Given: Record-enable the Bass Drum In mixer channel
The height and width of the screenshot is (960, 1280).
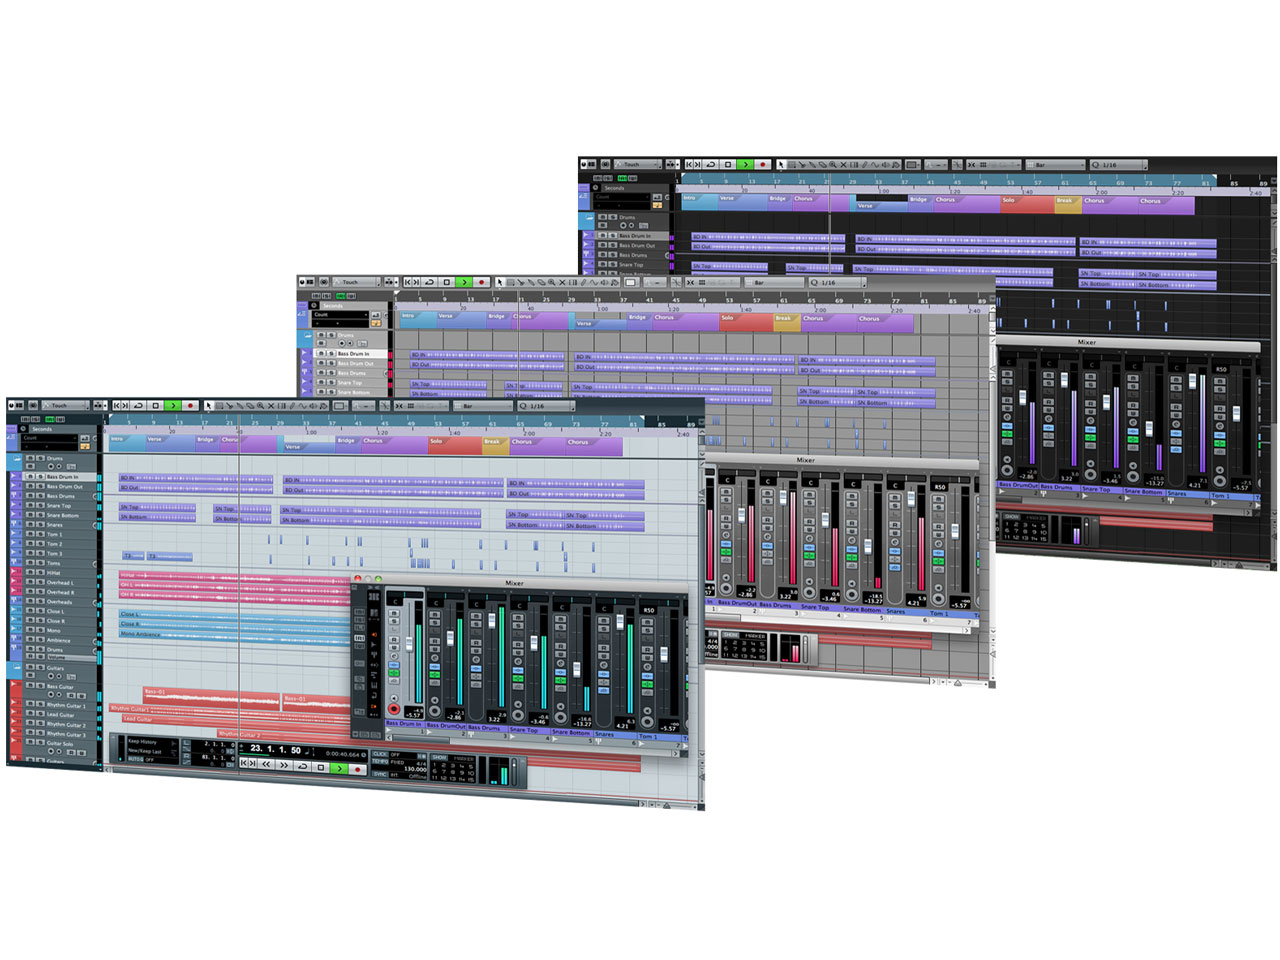Looking at the screenshot, I should coord(394,709).
